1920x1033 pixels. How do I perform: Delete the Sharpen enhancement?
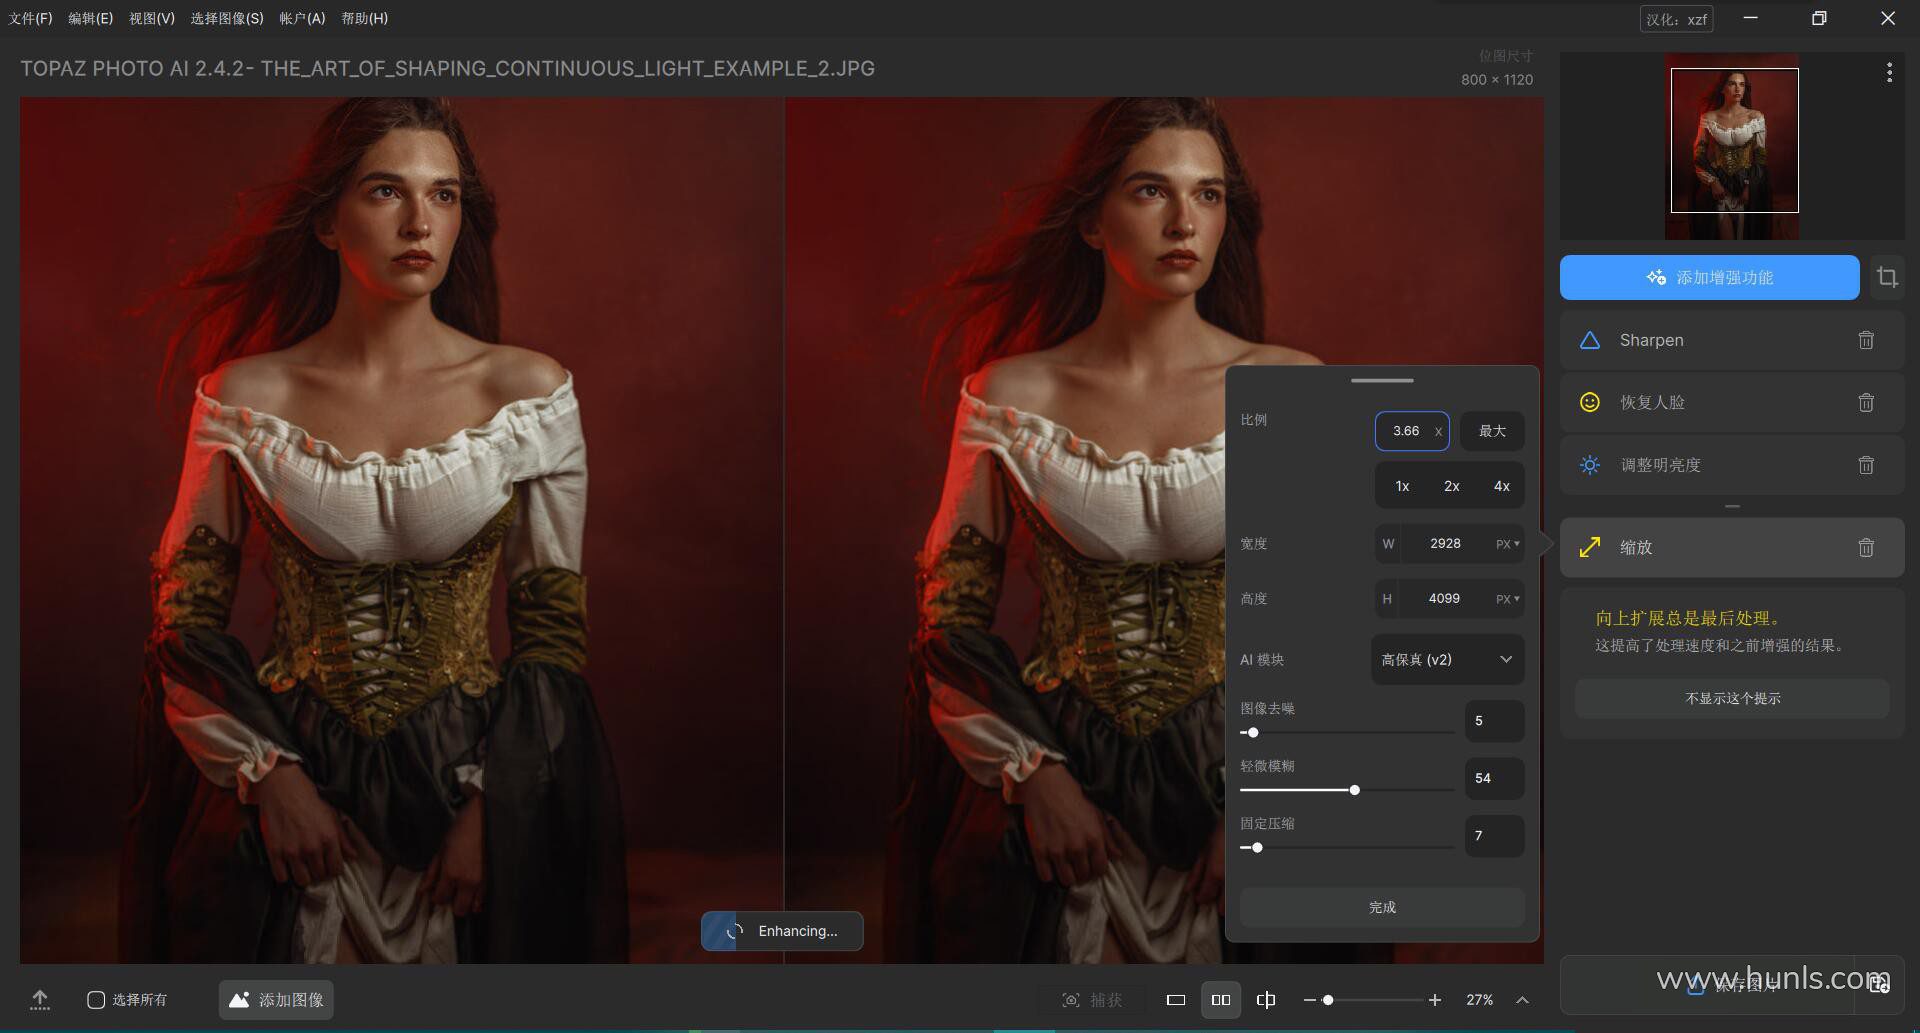point(1865,340)
